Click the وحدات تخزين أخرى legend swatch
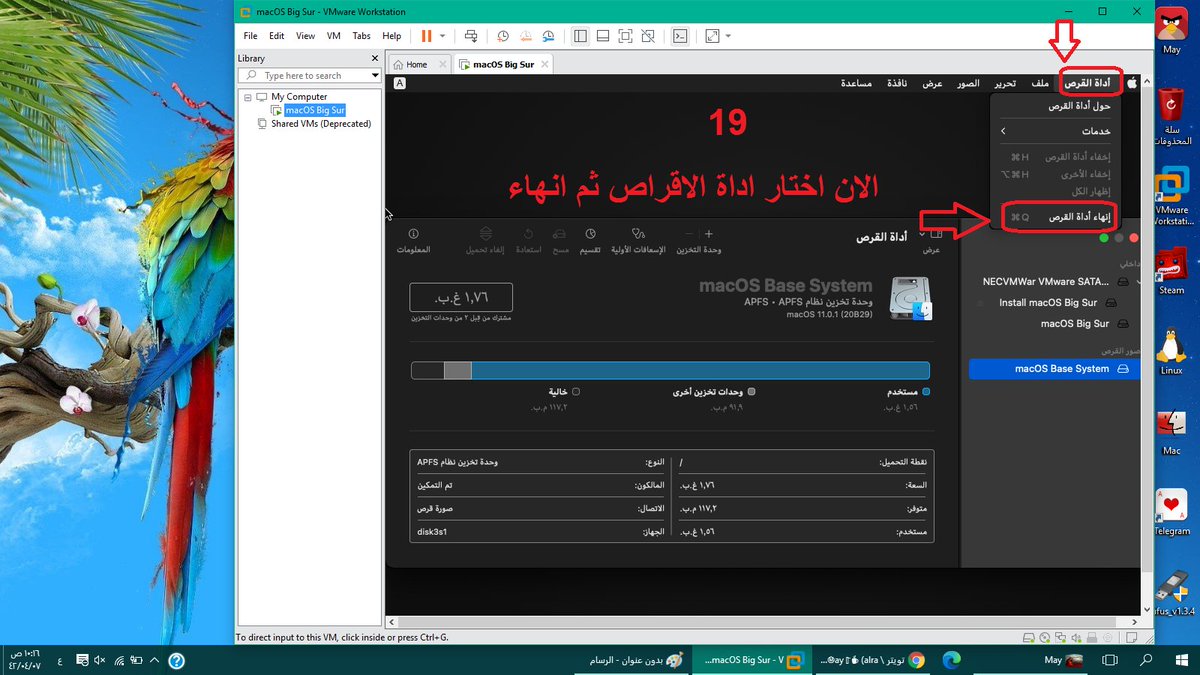Viewport: 1200px width, 675px height. [x=752, y=392]
